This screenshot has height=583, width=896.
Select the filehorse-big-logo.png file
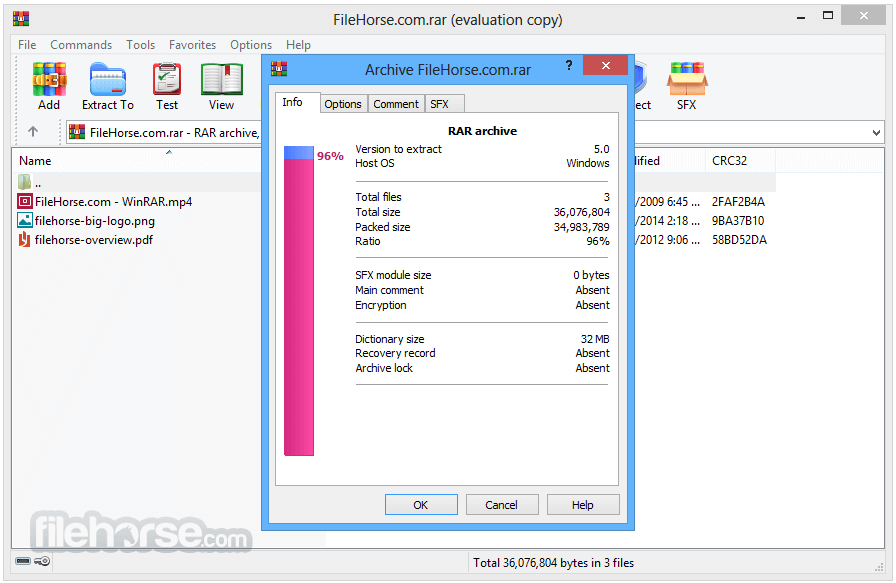tap(95, 221)
